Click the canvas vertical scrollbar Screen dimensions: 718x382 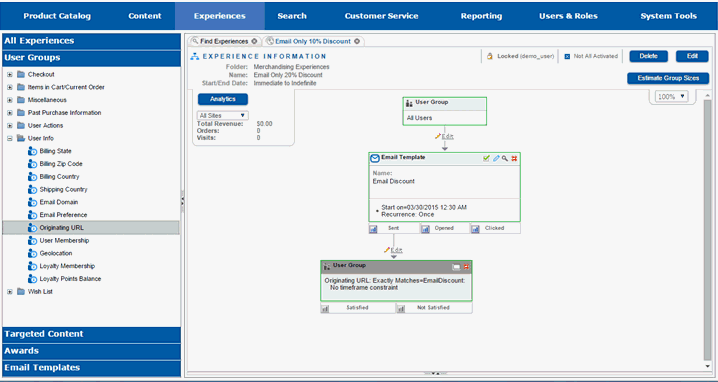708,229
